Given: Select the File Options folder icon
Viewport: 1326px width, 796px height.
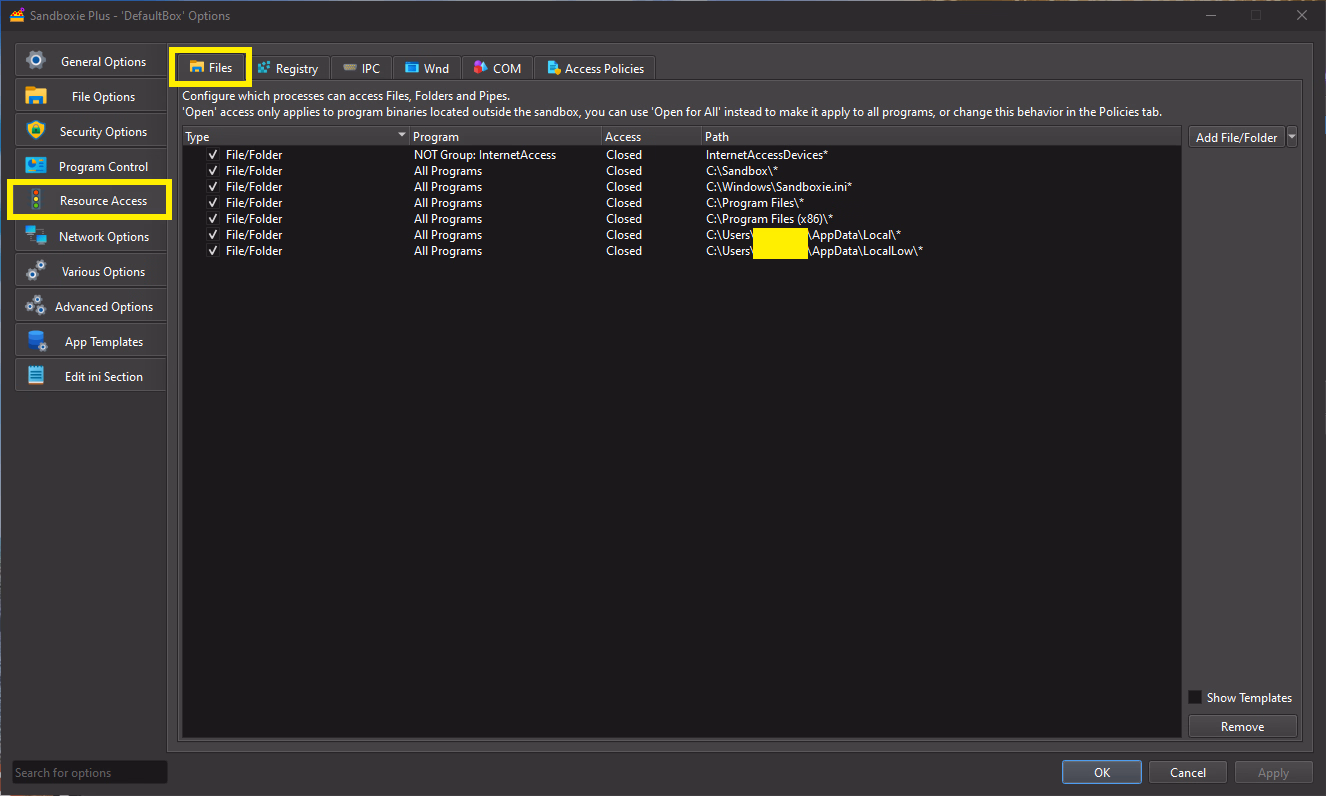Looking at the screenshot, I should click(x=36, y=96).
